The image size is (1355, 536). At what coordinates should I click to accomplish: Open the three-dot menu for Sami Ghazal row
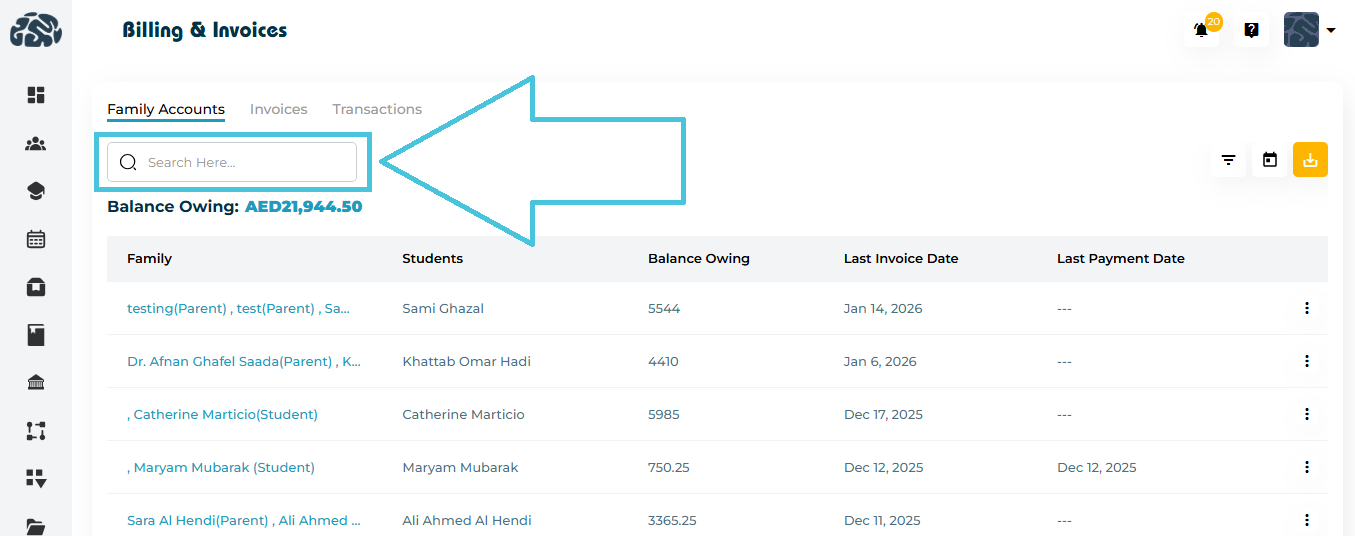[1306, 308]
